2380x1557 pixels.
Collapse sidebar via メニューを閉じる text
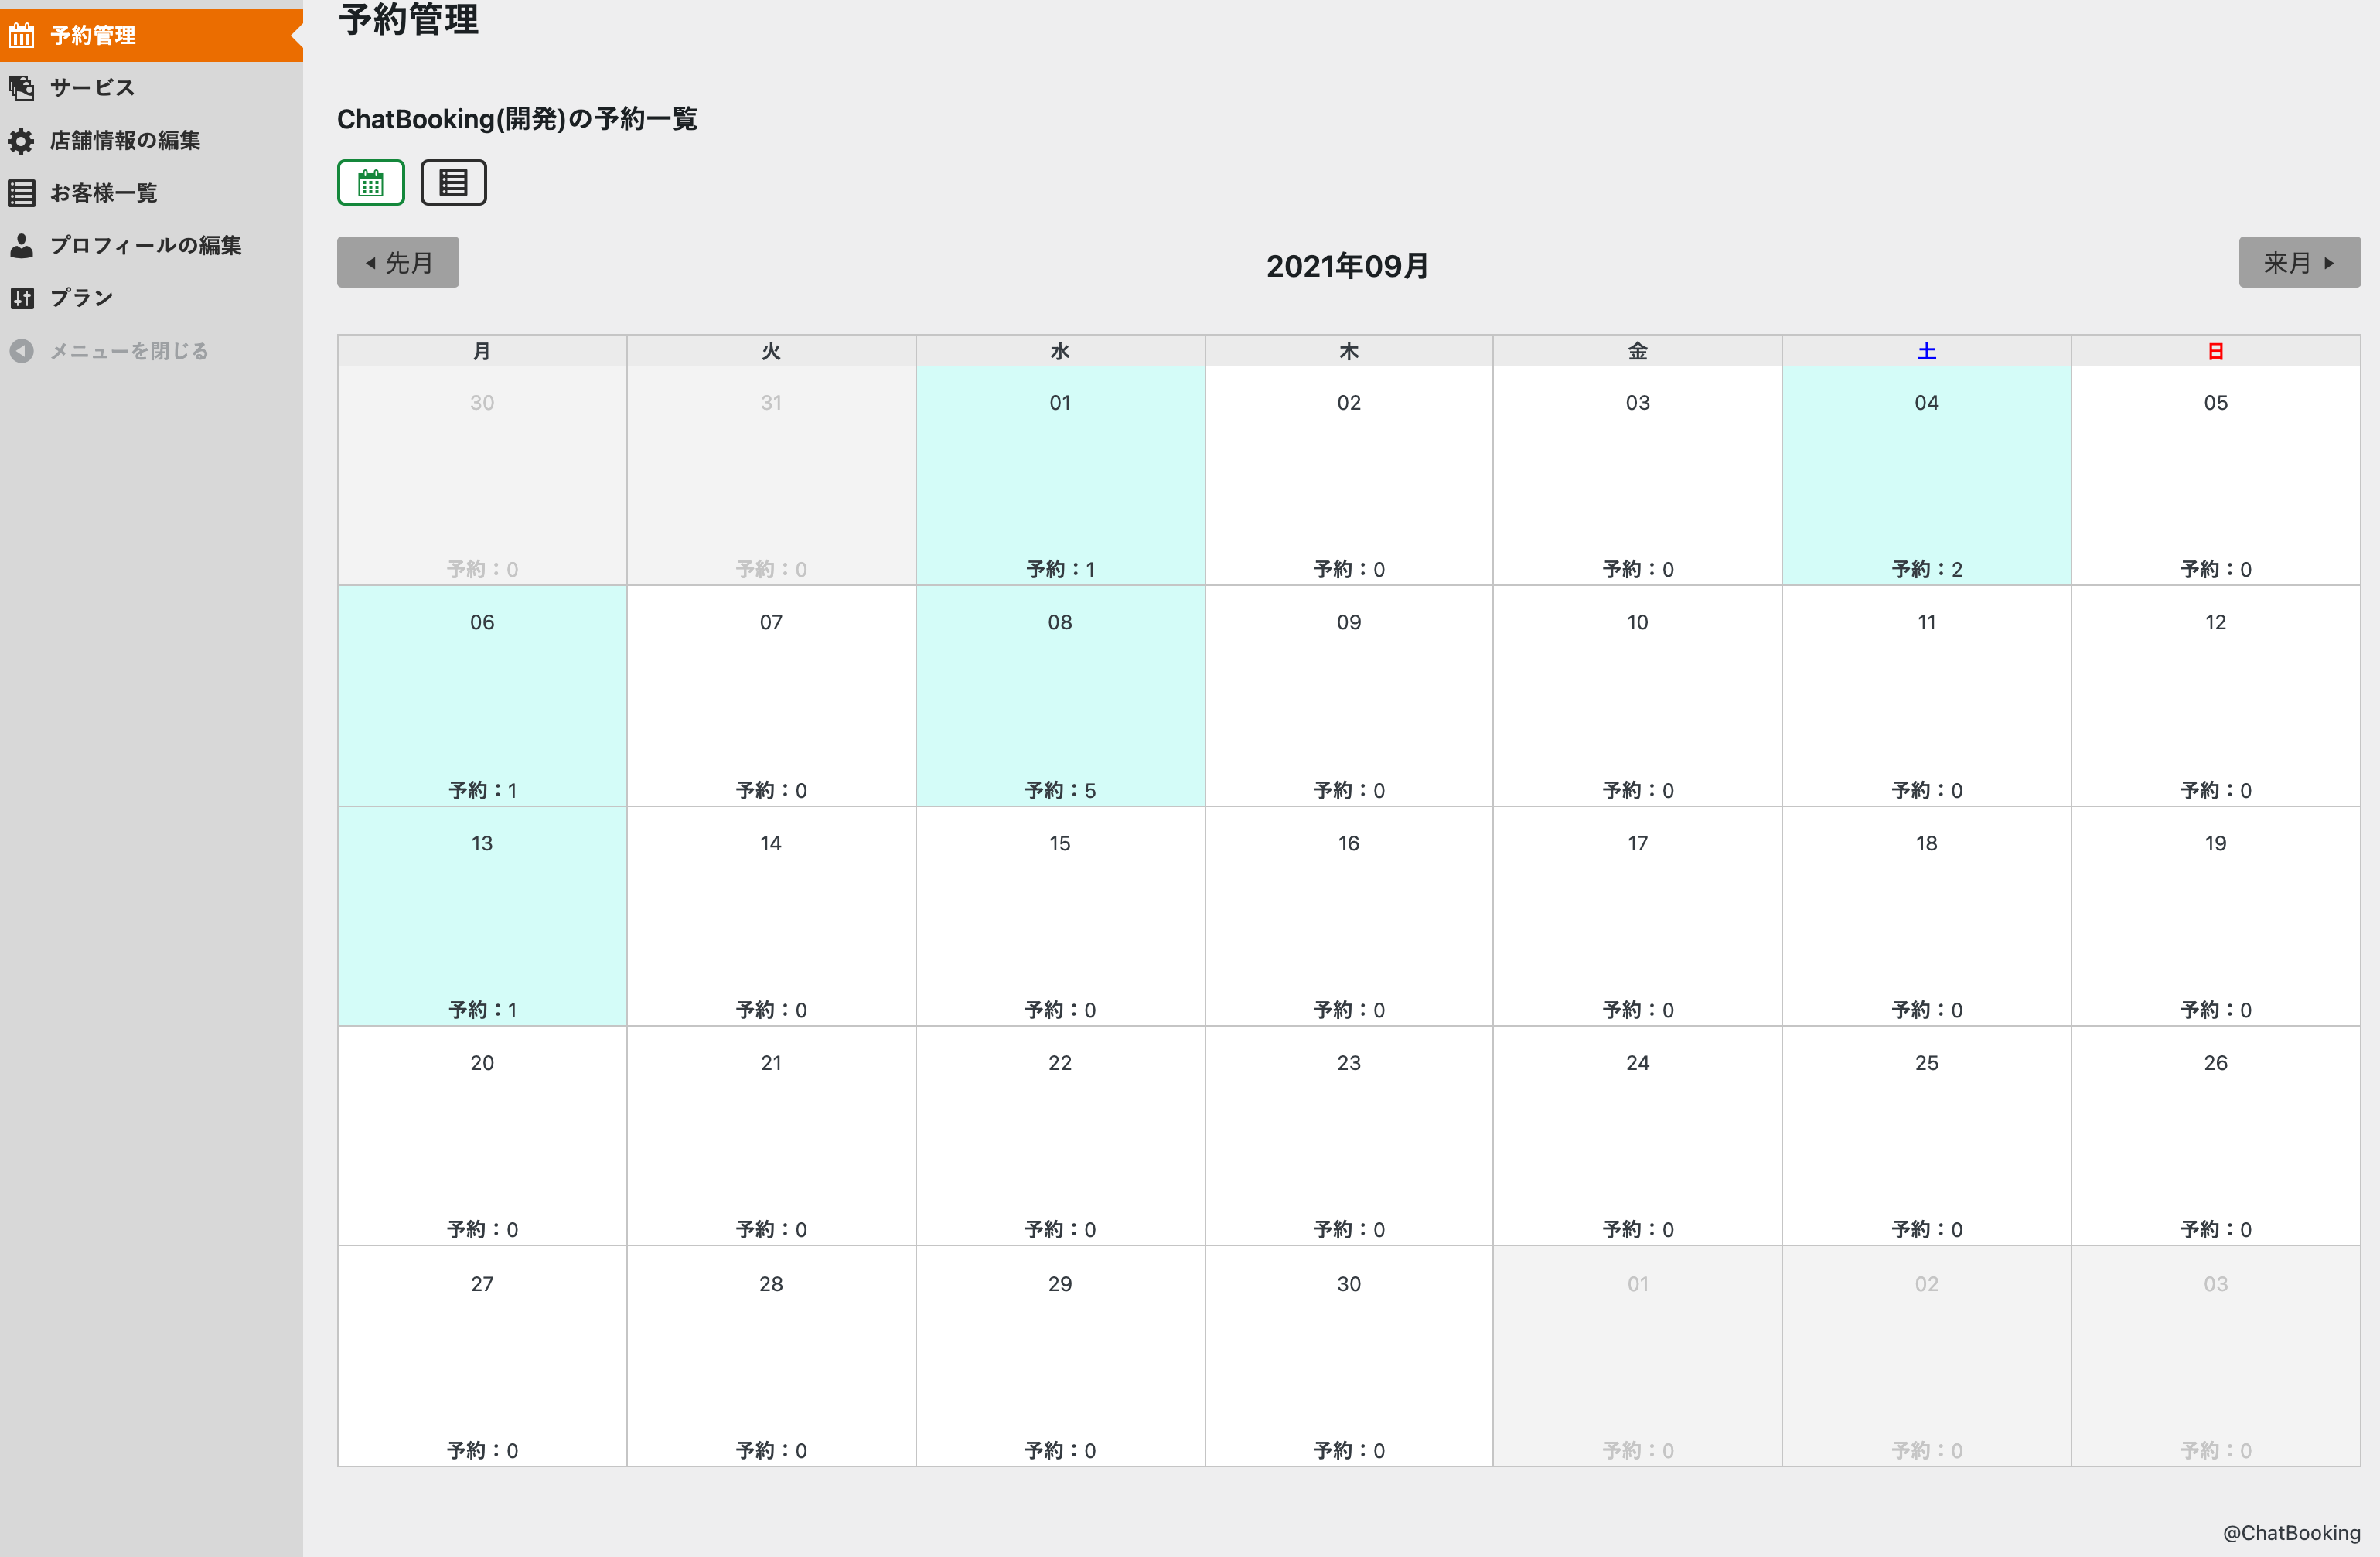pyautogui.click(x=130, y=351)
